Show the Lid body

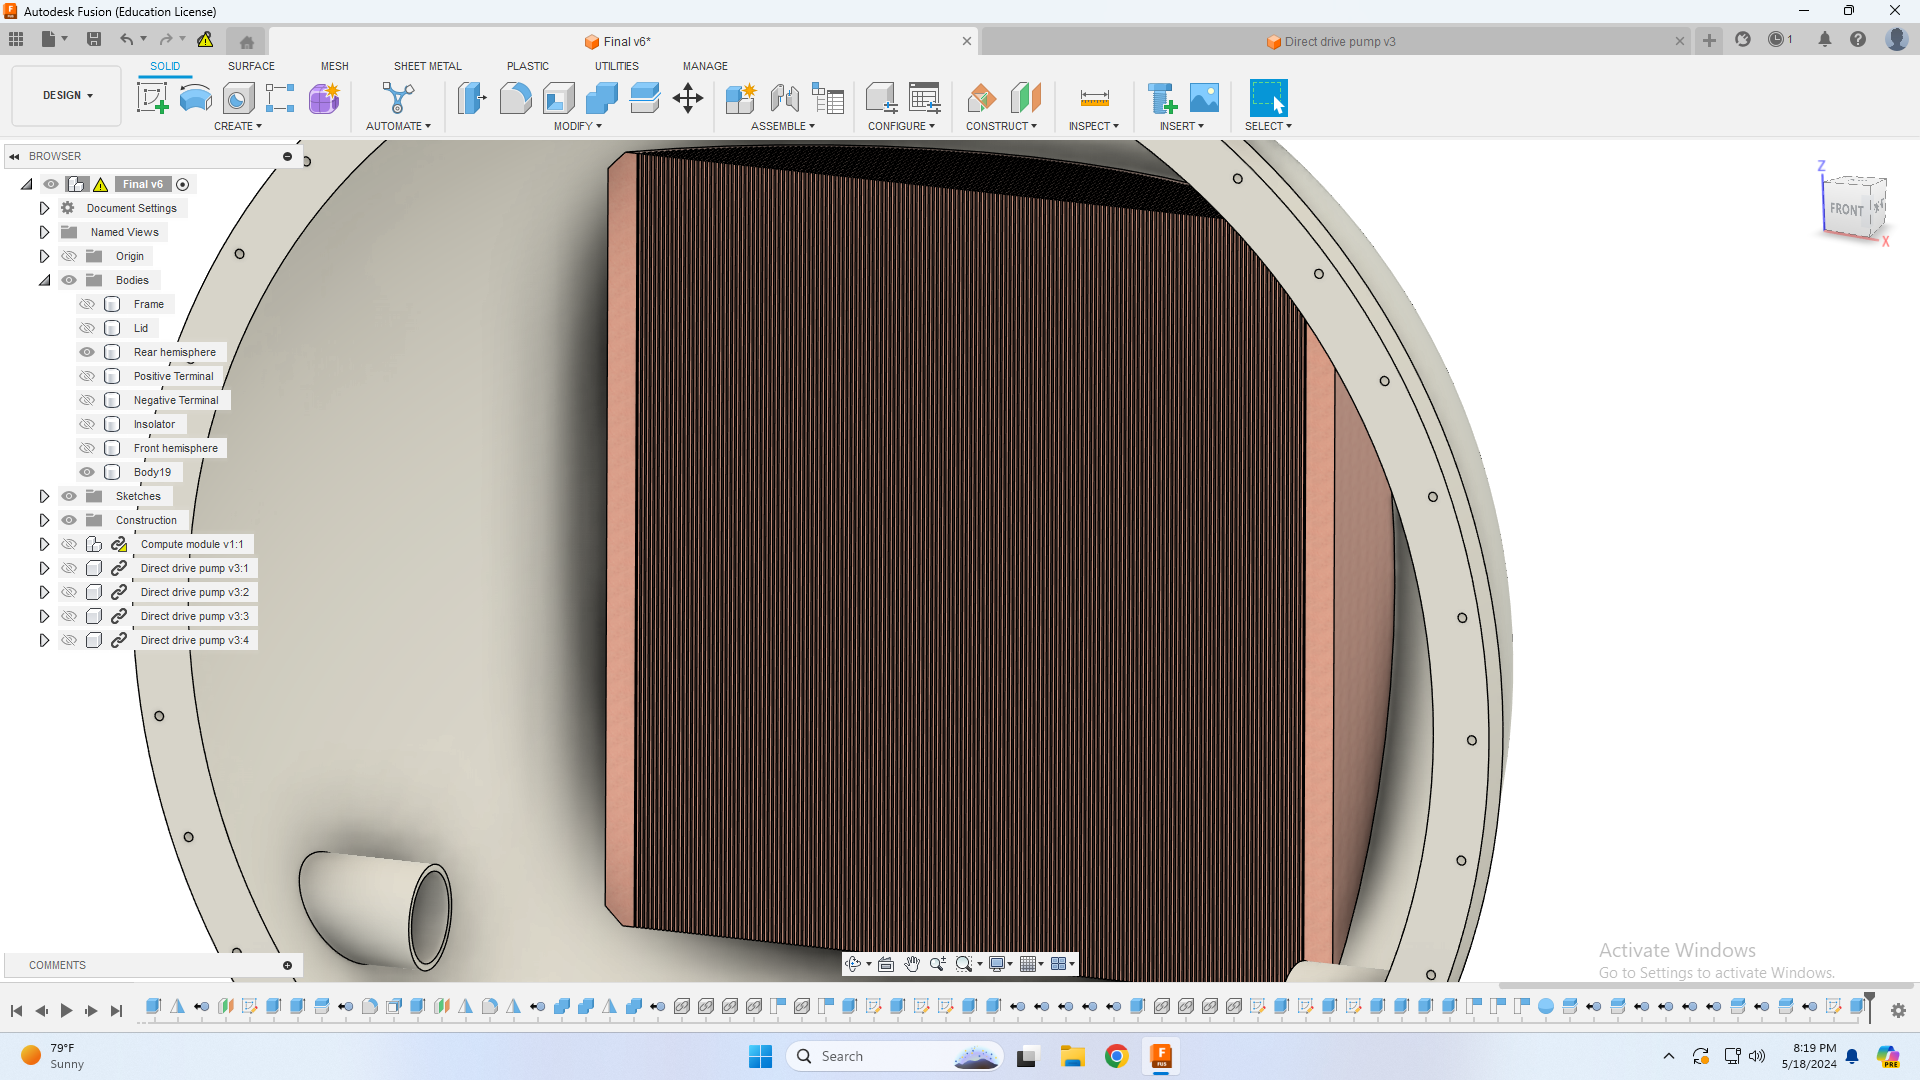pyautogui.click(x=87, y=328)
